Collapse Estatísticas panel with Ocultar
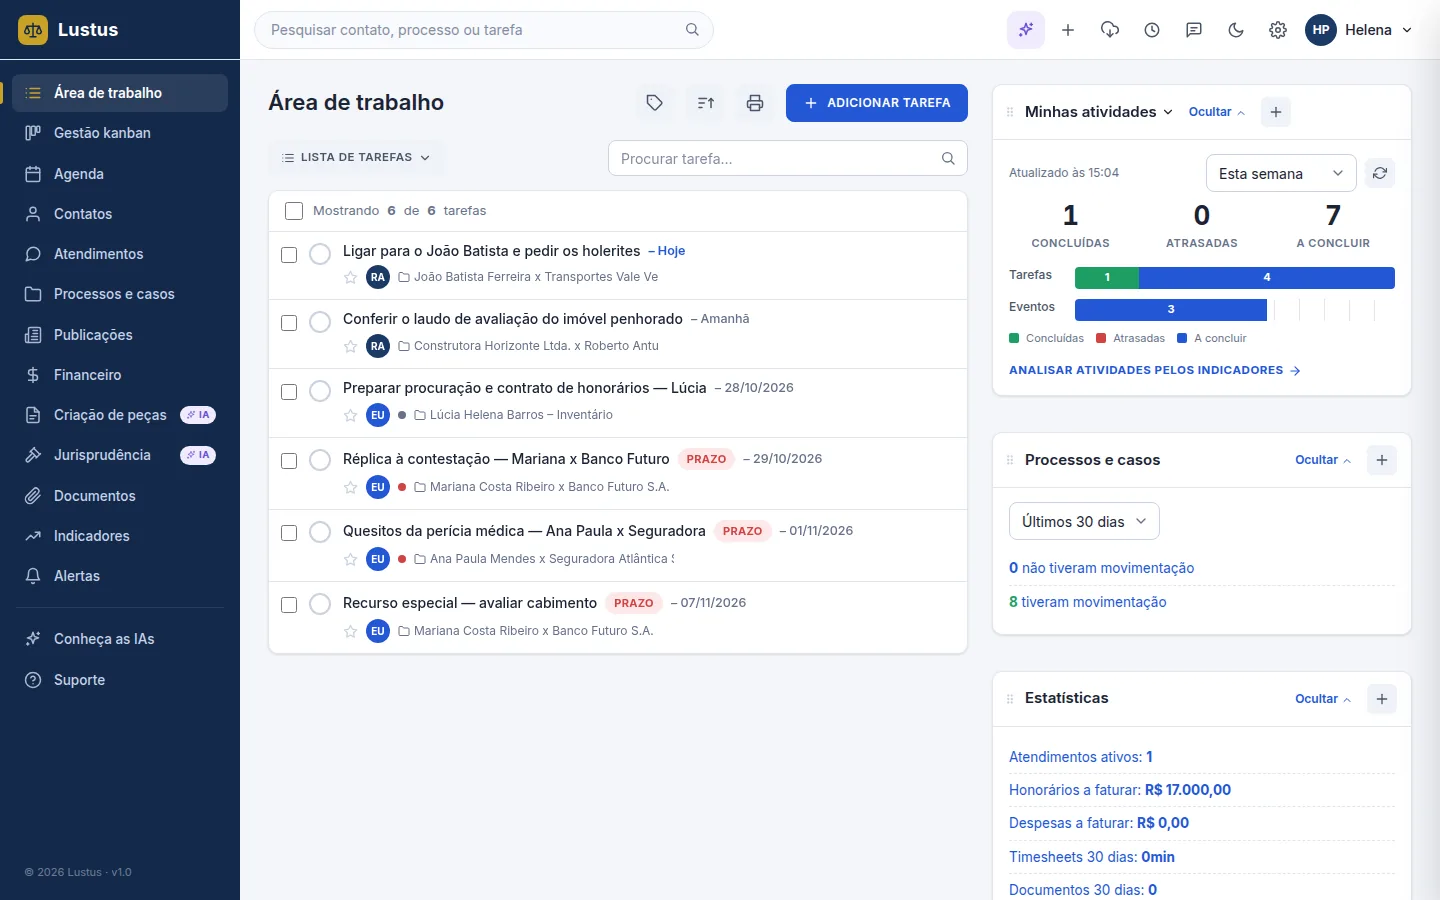This screenshot has height=900, width=1440. [x=1323, y=699]
